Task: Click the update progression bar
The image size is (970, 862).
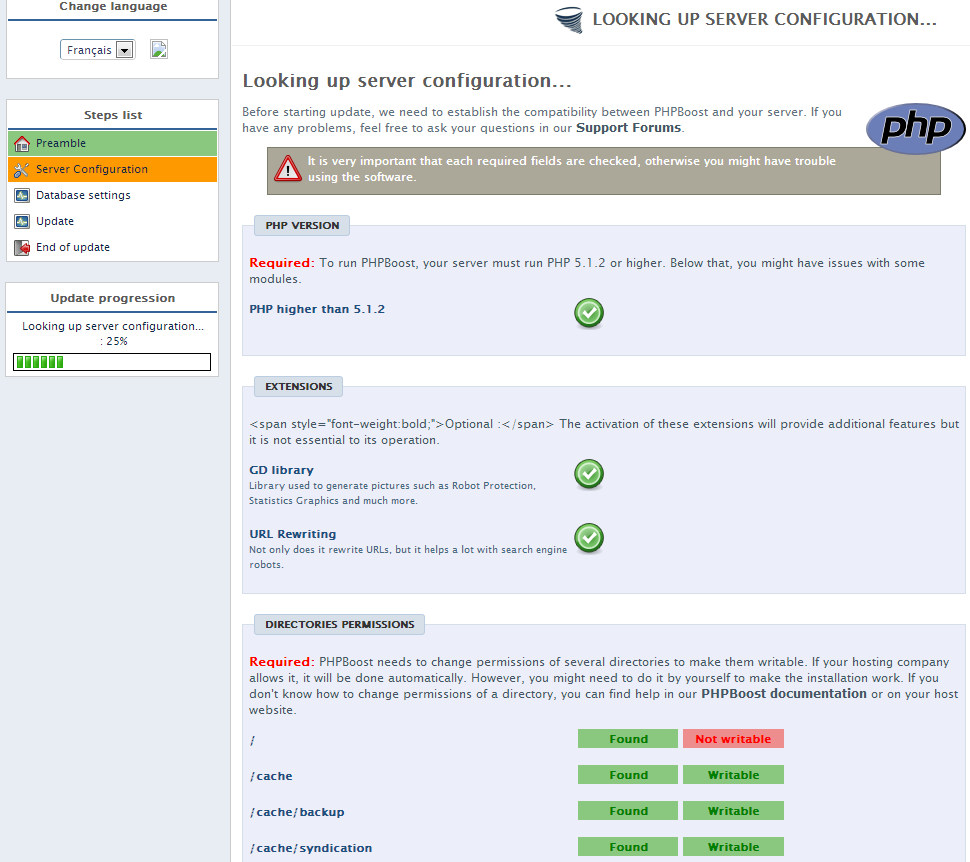Action: pyautogui.click(x=112, y=362)
